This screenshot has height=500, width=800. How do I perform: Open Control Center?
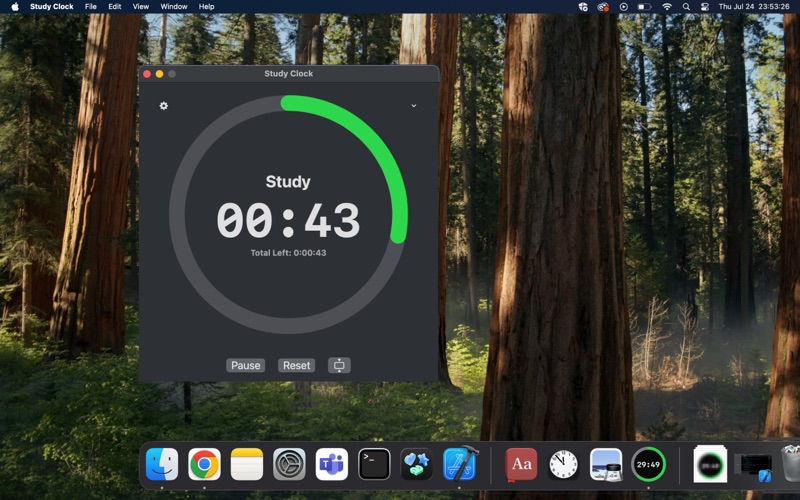click(x=705, y=7)
